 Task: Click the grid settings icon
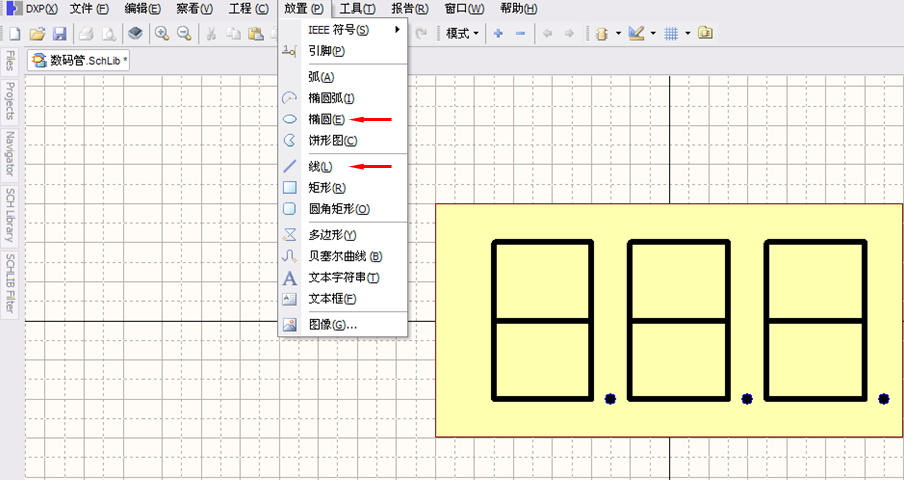(671, 34)
